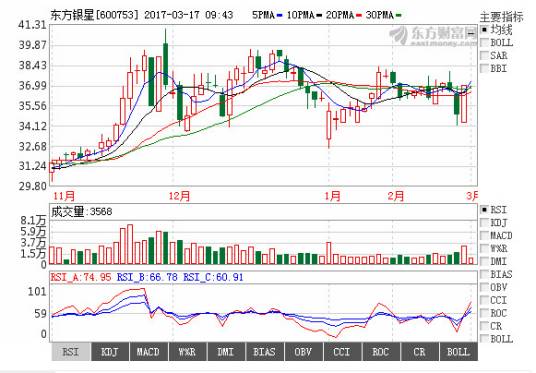Select the BOLL main indicator option
Image resolution: width=536 pixels, height=373 pixels.
coord(484,43)
